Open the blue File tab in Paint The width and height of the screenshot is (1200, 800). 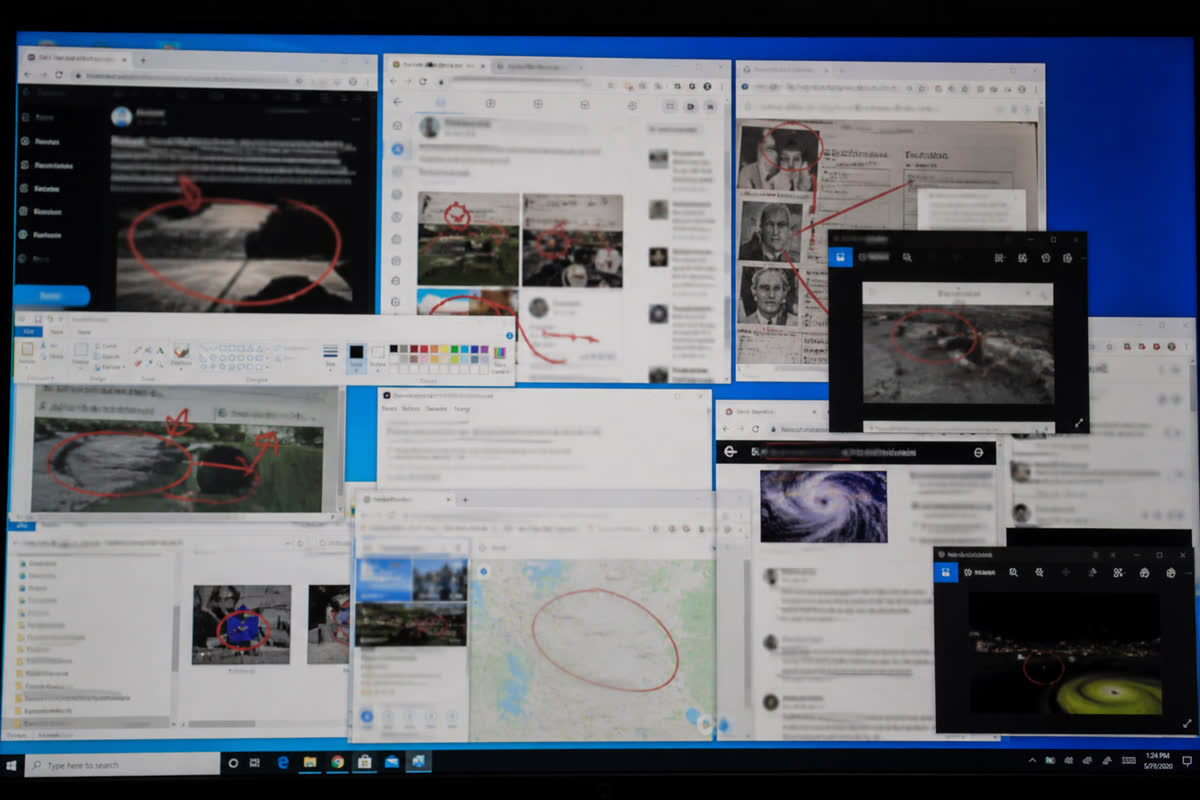[x=29, y=332]
